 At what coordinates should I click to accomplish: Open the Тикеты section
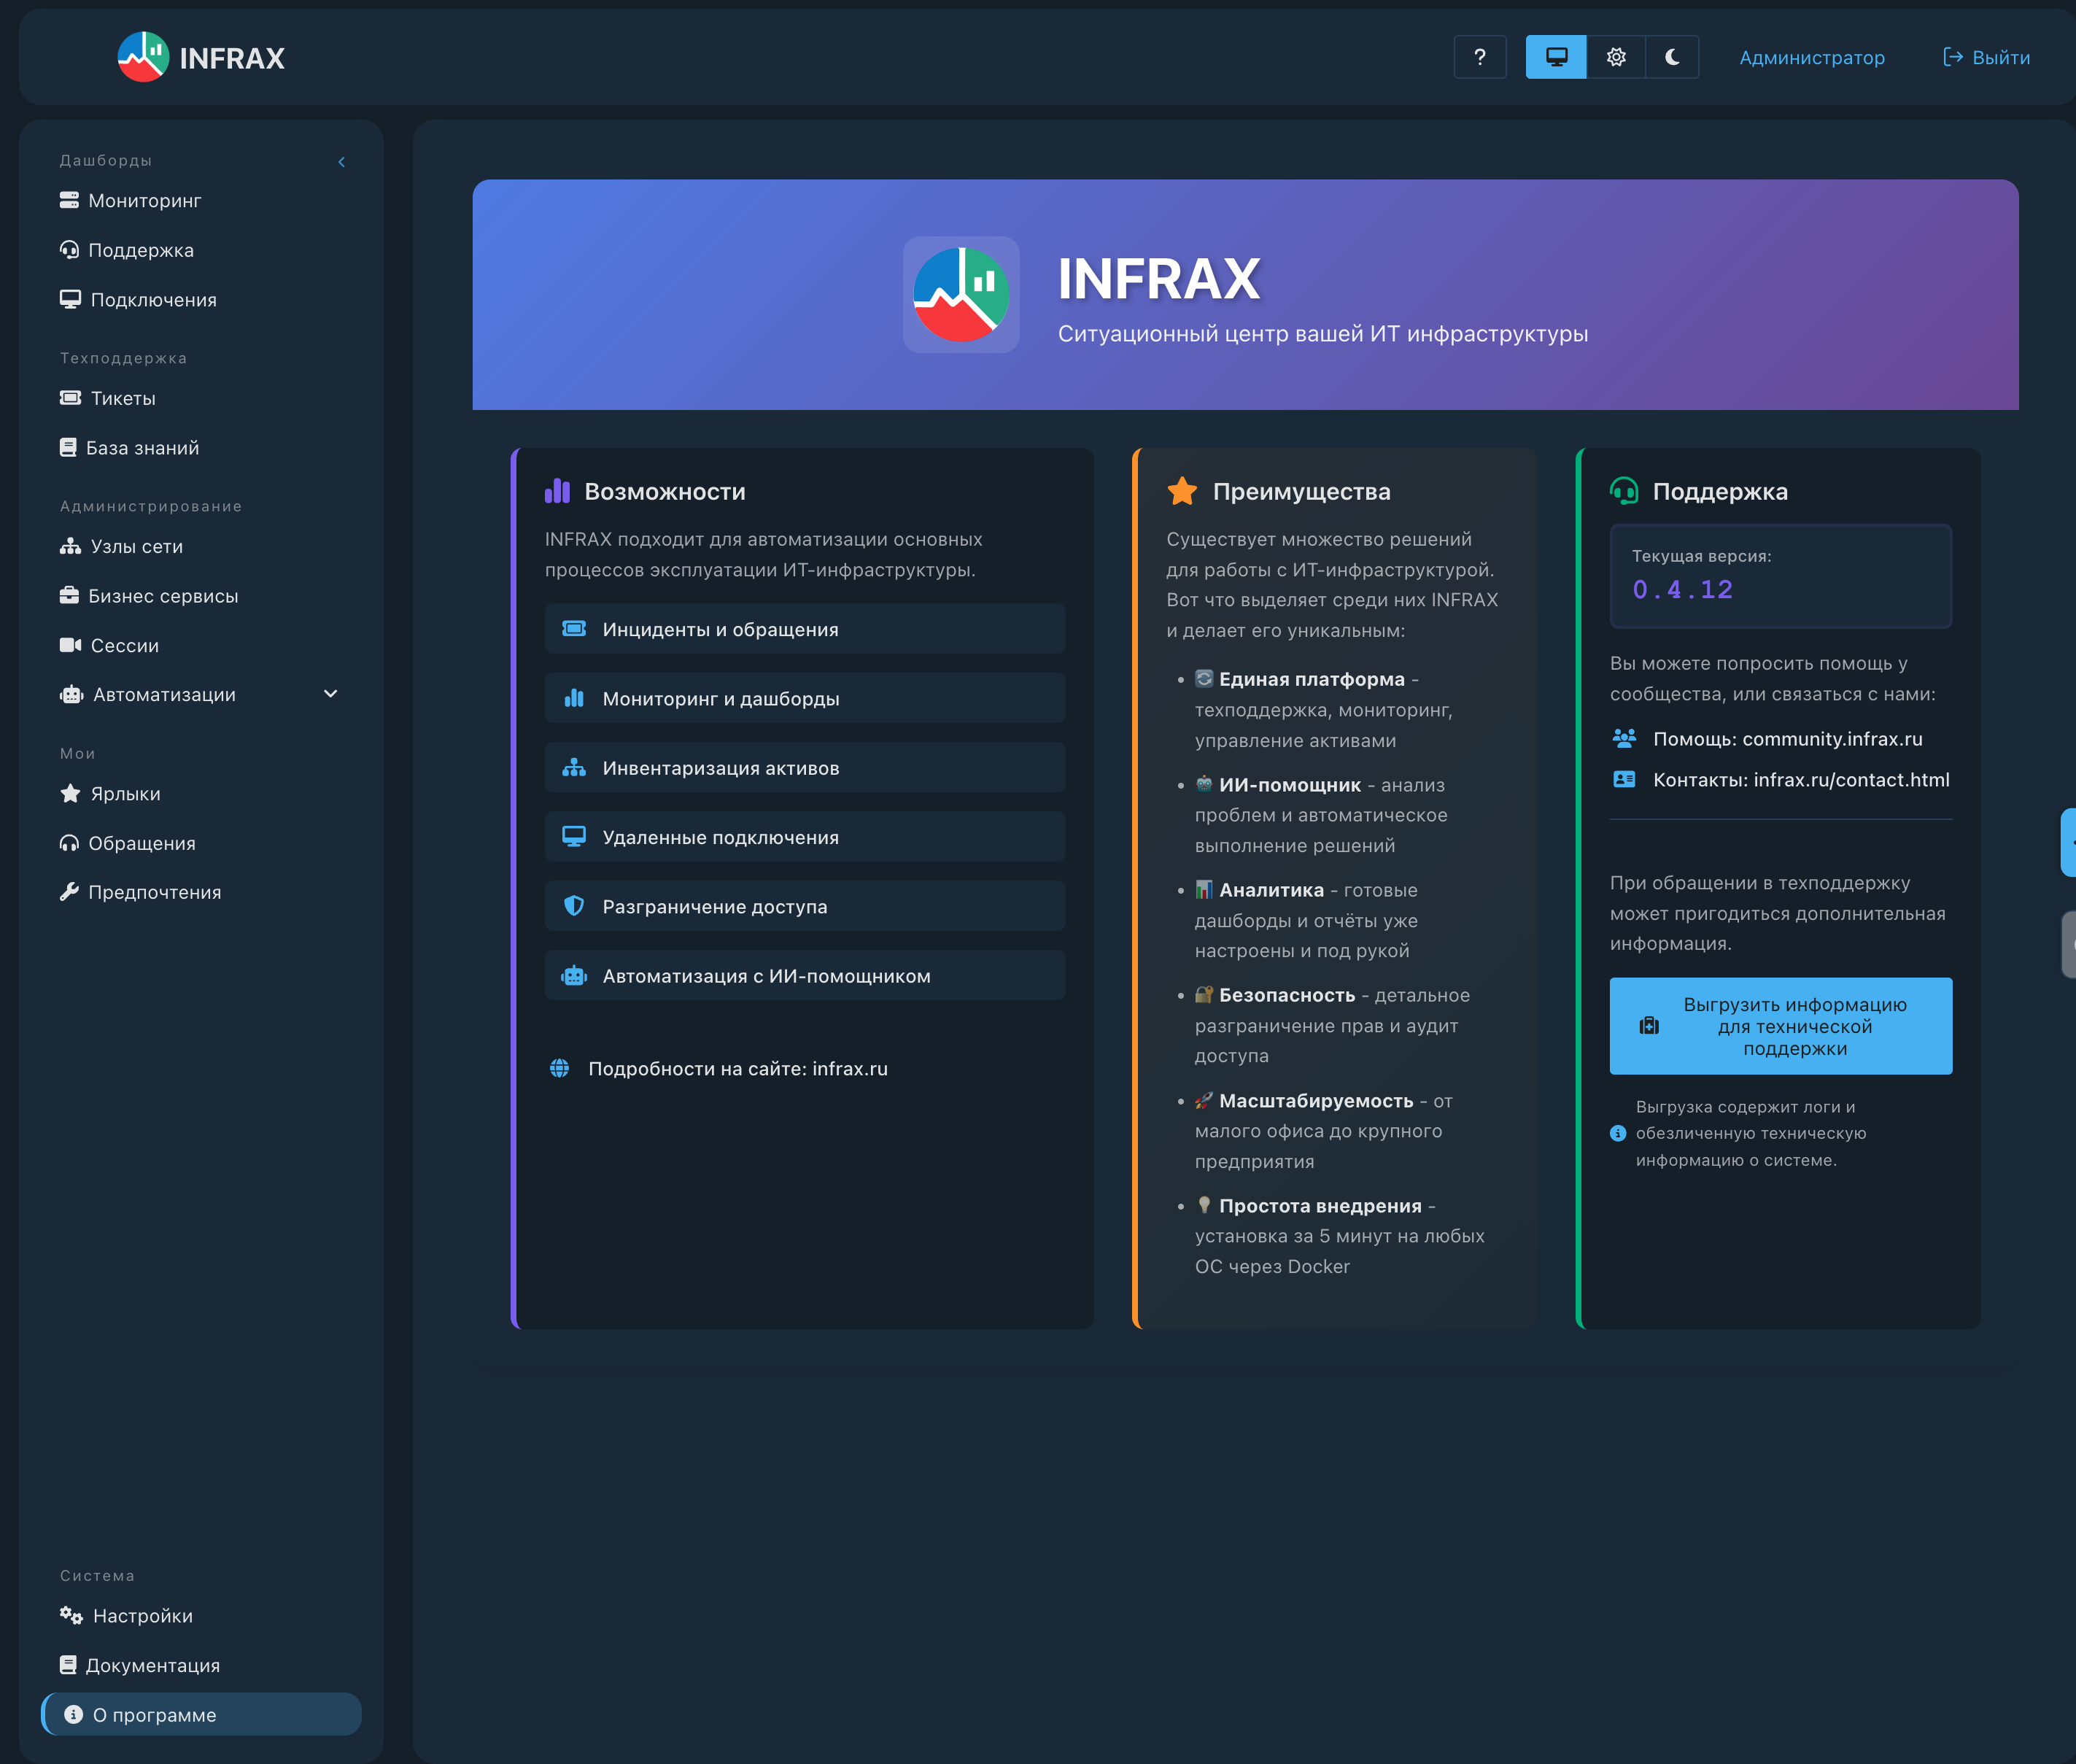122,398
